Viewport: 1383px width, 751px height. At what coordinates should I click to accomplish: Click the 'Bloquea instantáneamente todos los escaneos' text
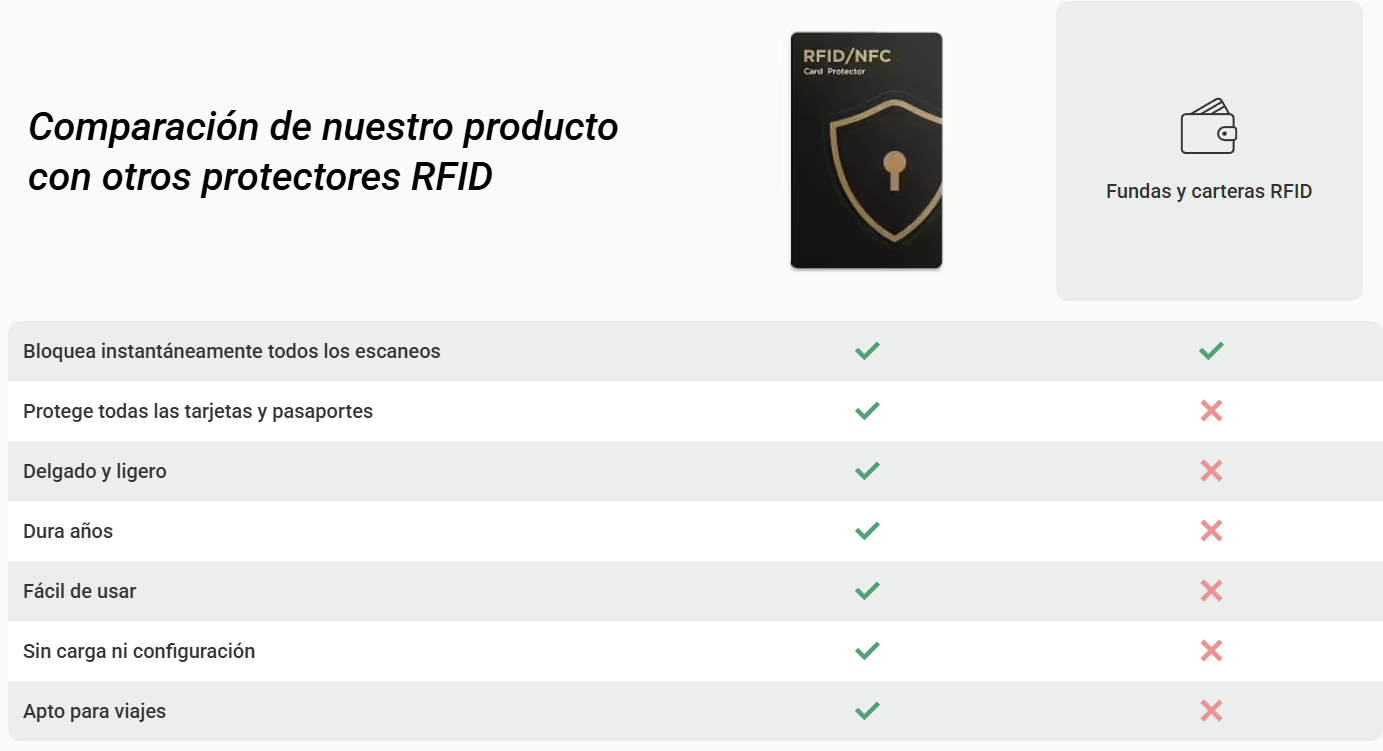pyautogui.click(x=232, y=351)
